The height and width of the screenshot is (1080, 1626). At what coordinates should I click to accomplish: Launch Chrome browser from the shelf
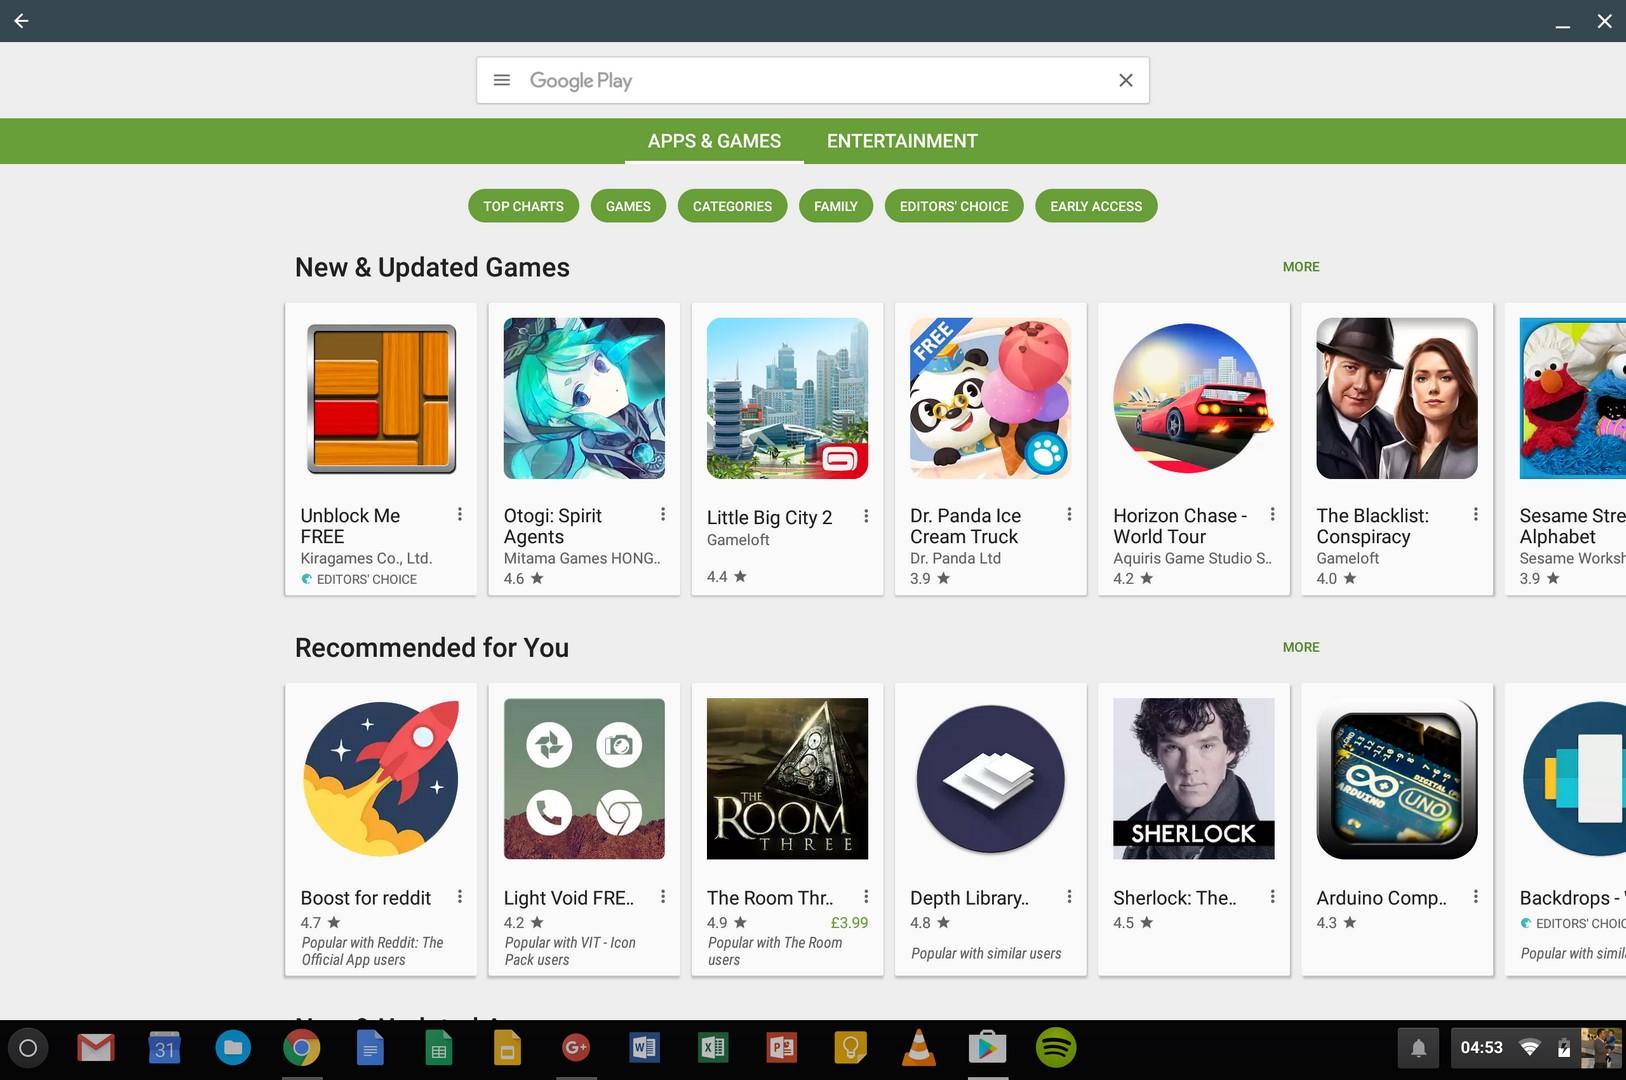[x=301, y=1048]
